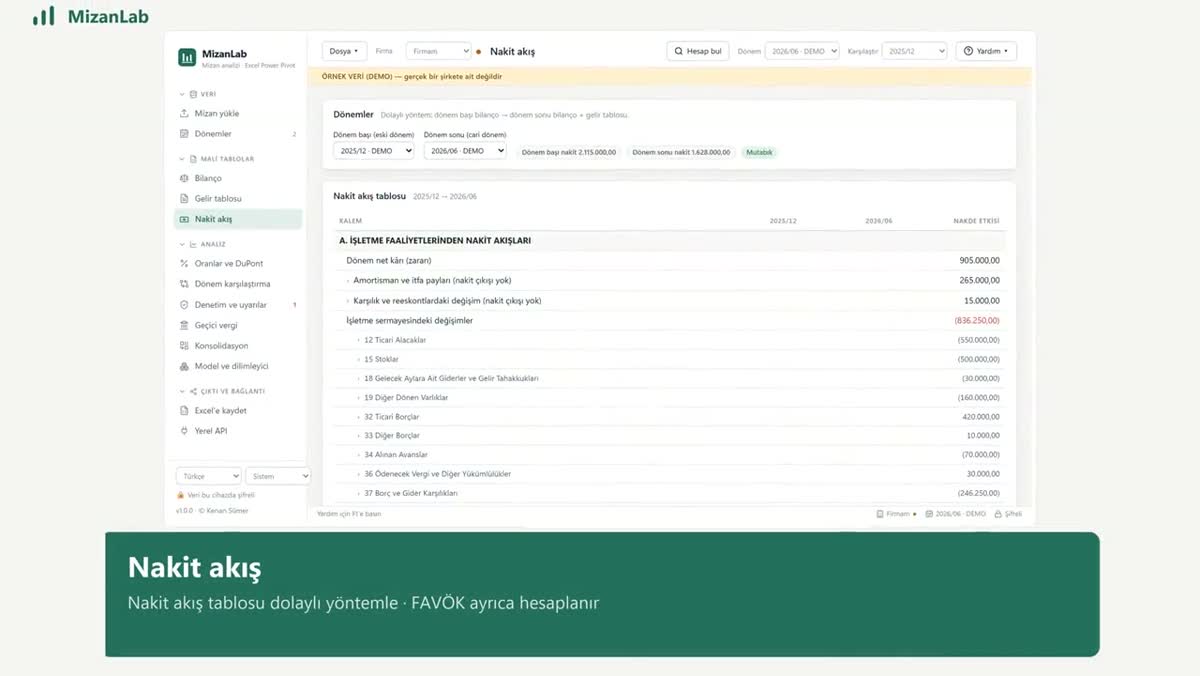This screenshot has height=676, width=1200.
Task: Click the MizanLab logo in the sidebar
Action: (x=187, y=58)
